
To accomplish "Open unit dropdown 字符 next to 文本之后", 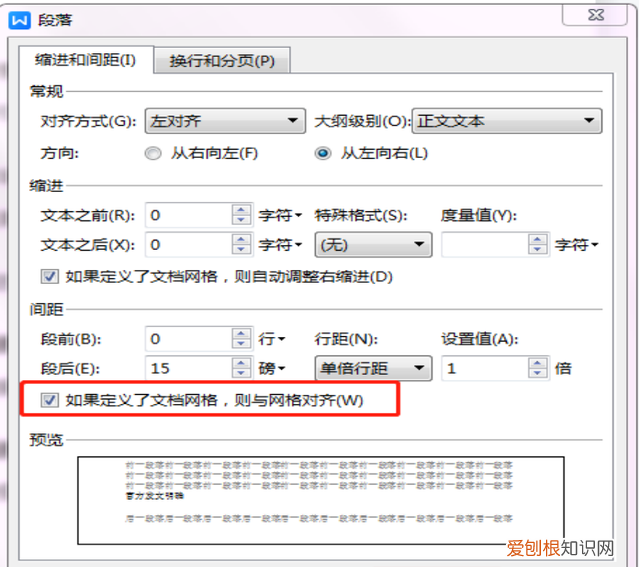I will point(280,245).
